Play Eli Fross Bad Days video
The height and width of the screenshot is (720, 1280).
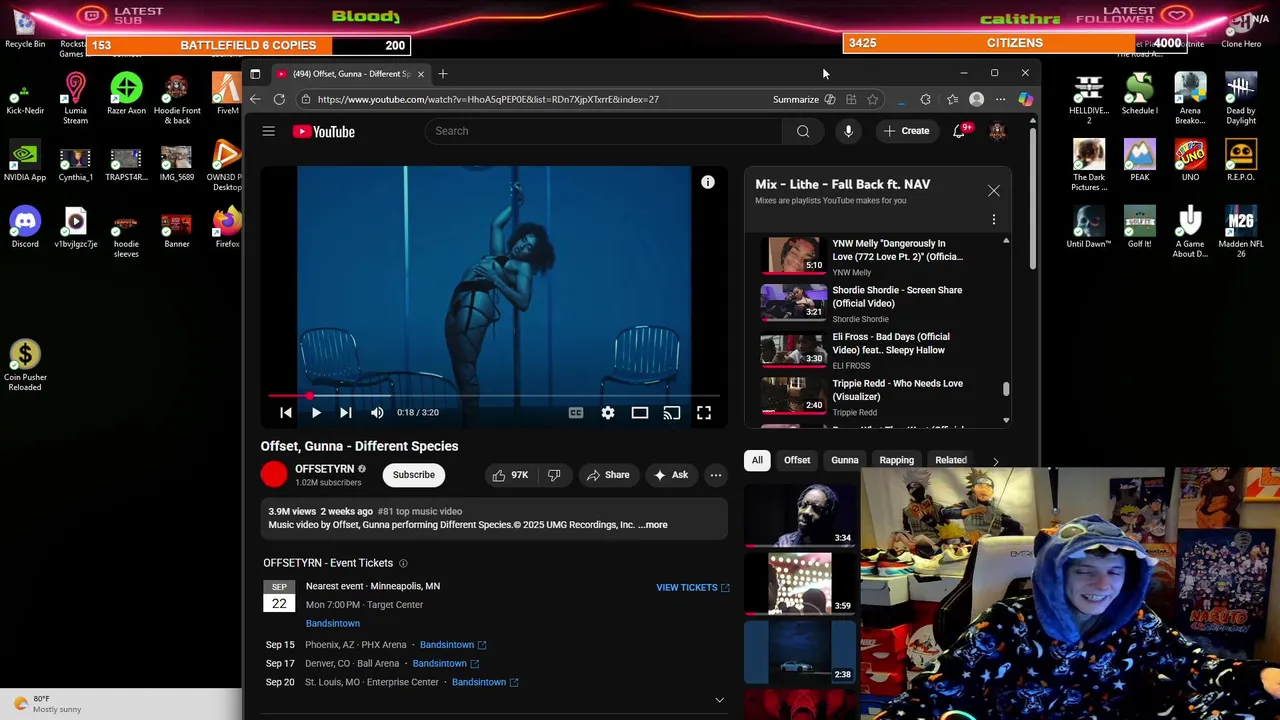[878, 350]
